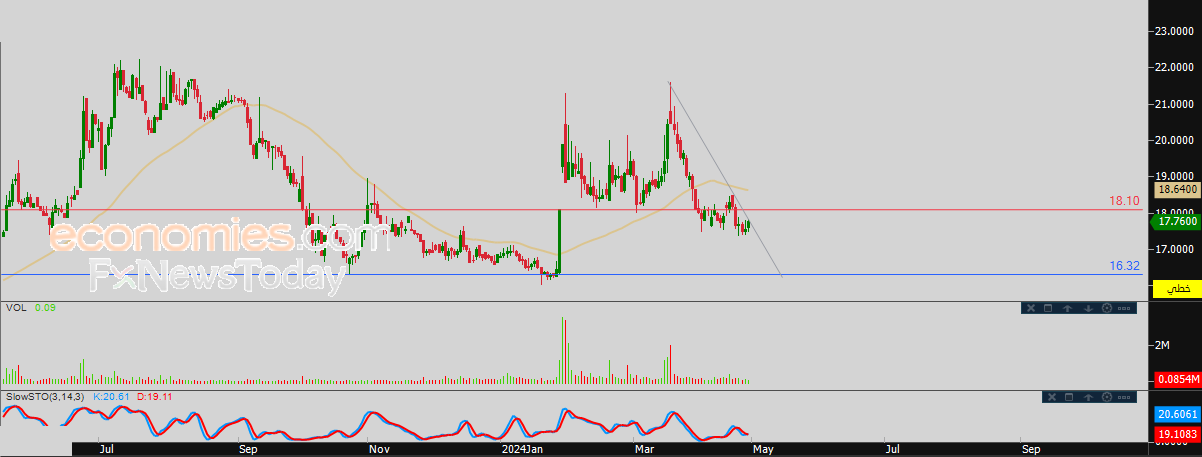Toggle the yellow linear scale label

(x=1177, y=288)
